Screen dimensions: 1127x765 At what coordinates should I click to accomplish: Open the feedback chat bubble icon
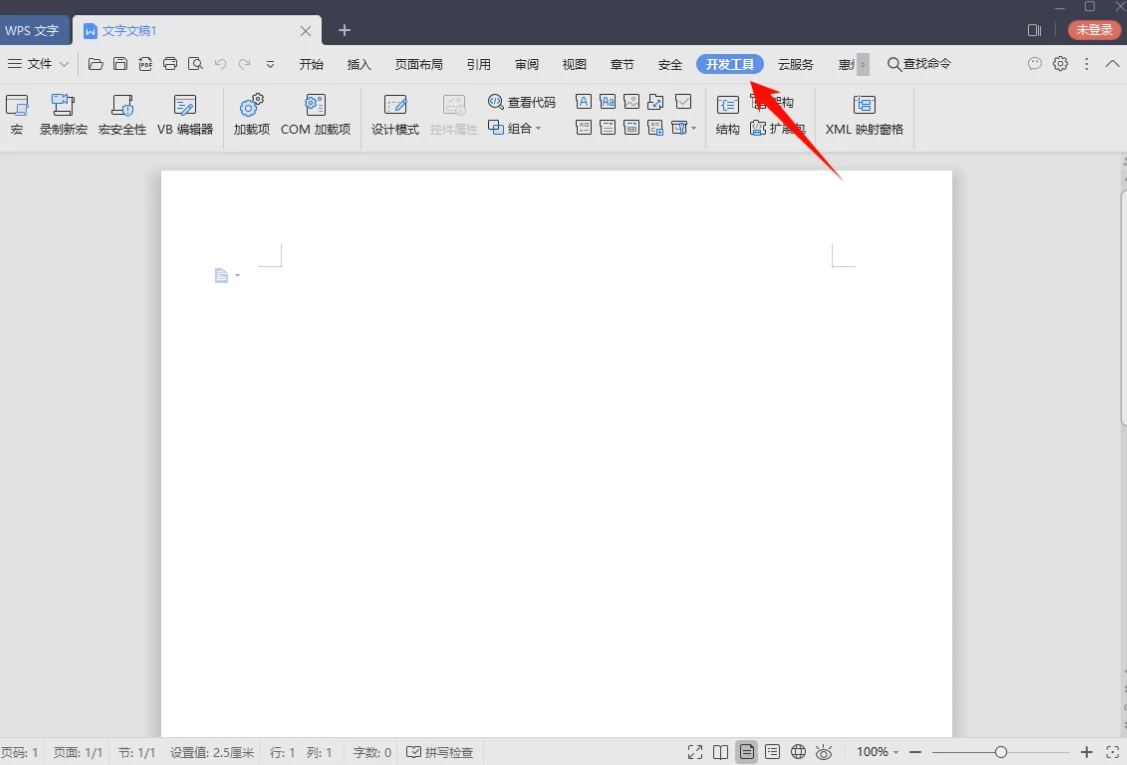pyautogui.click(x=1034, y=64)
